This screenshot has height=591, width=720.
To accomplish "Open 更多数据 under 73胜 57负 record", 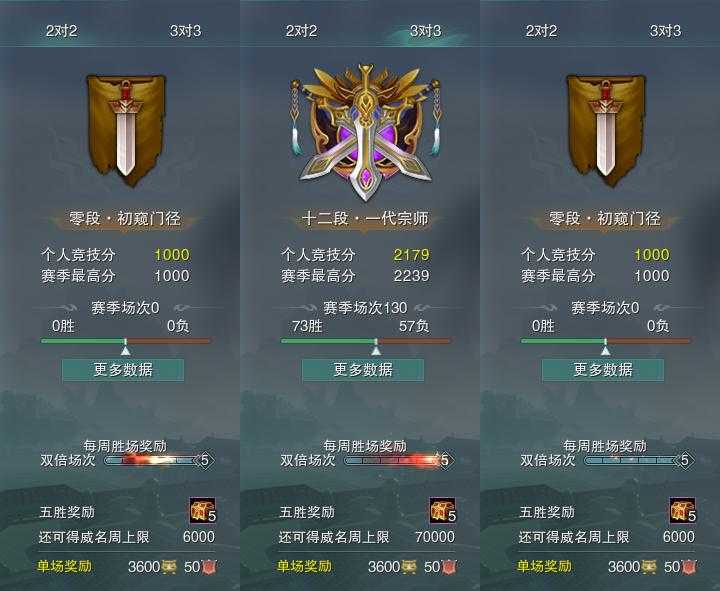I will click(363, 370).
